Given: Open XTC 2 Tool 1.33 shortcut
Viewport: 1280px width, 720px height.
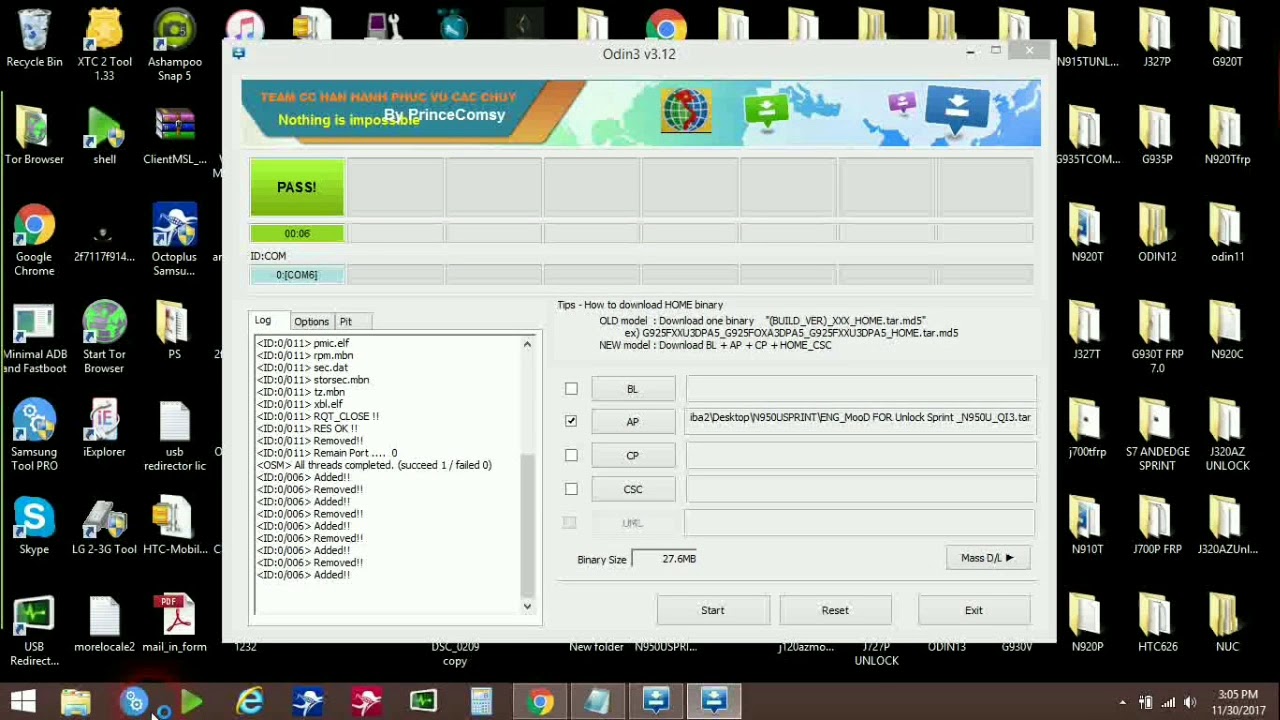Looking at the screenshot, I should 104,45.
